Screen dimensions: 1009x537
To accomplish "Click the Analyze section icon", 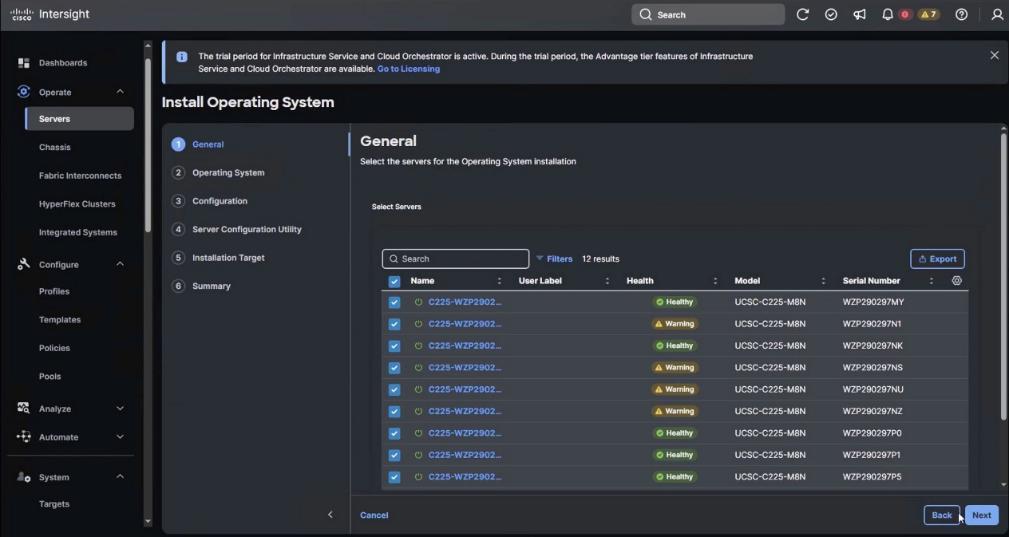I will point(24,408).
